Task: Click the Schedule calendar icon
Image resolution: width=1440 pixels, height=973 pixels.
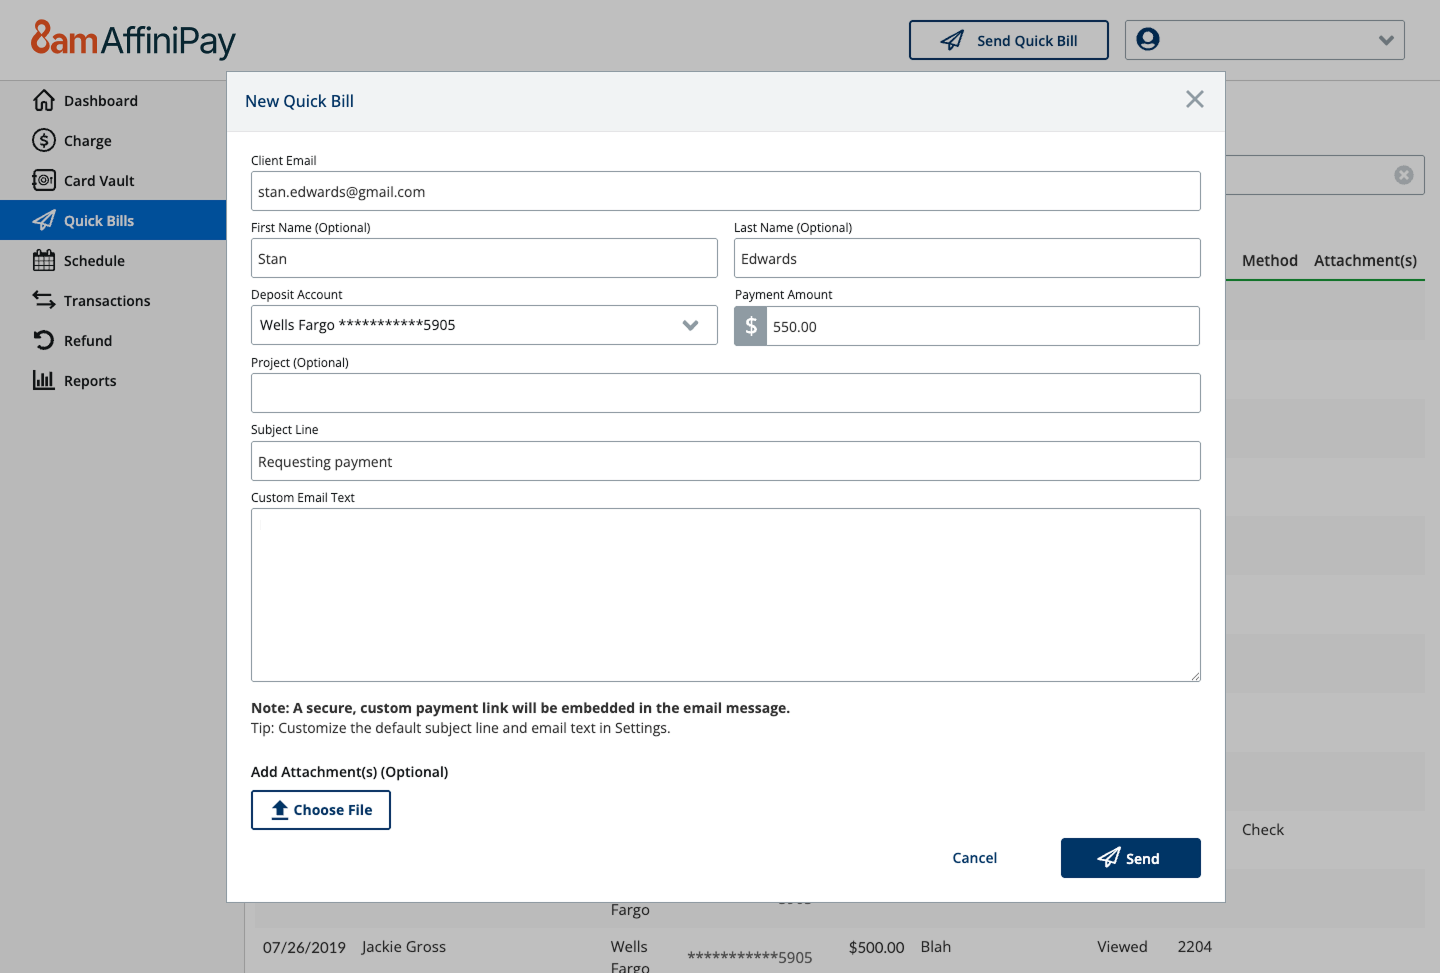Action: [44, 260]
